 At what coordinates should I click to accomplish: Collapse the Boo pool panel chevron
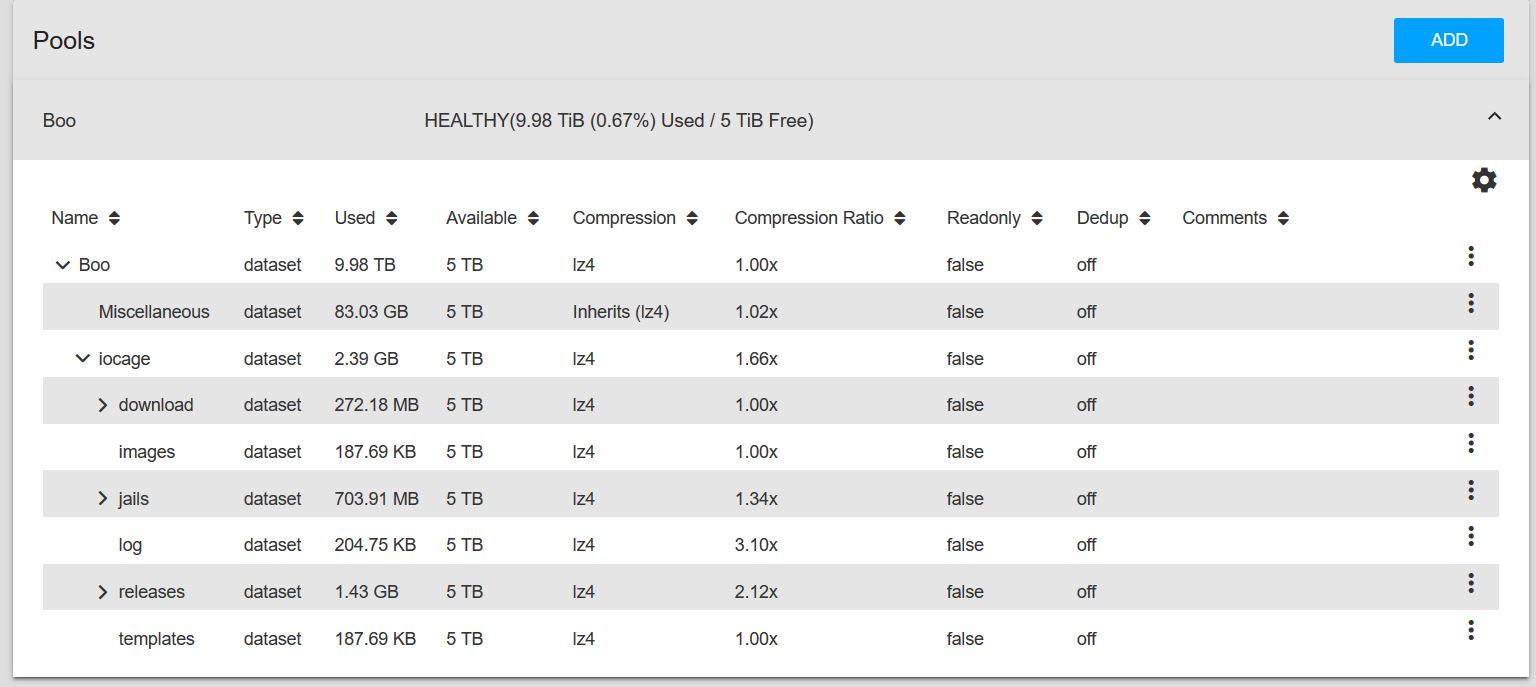point(1494,117)
